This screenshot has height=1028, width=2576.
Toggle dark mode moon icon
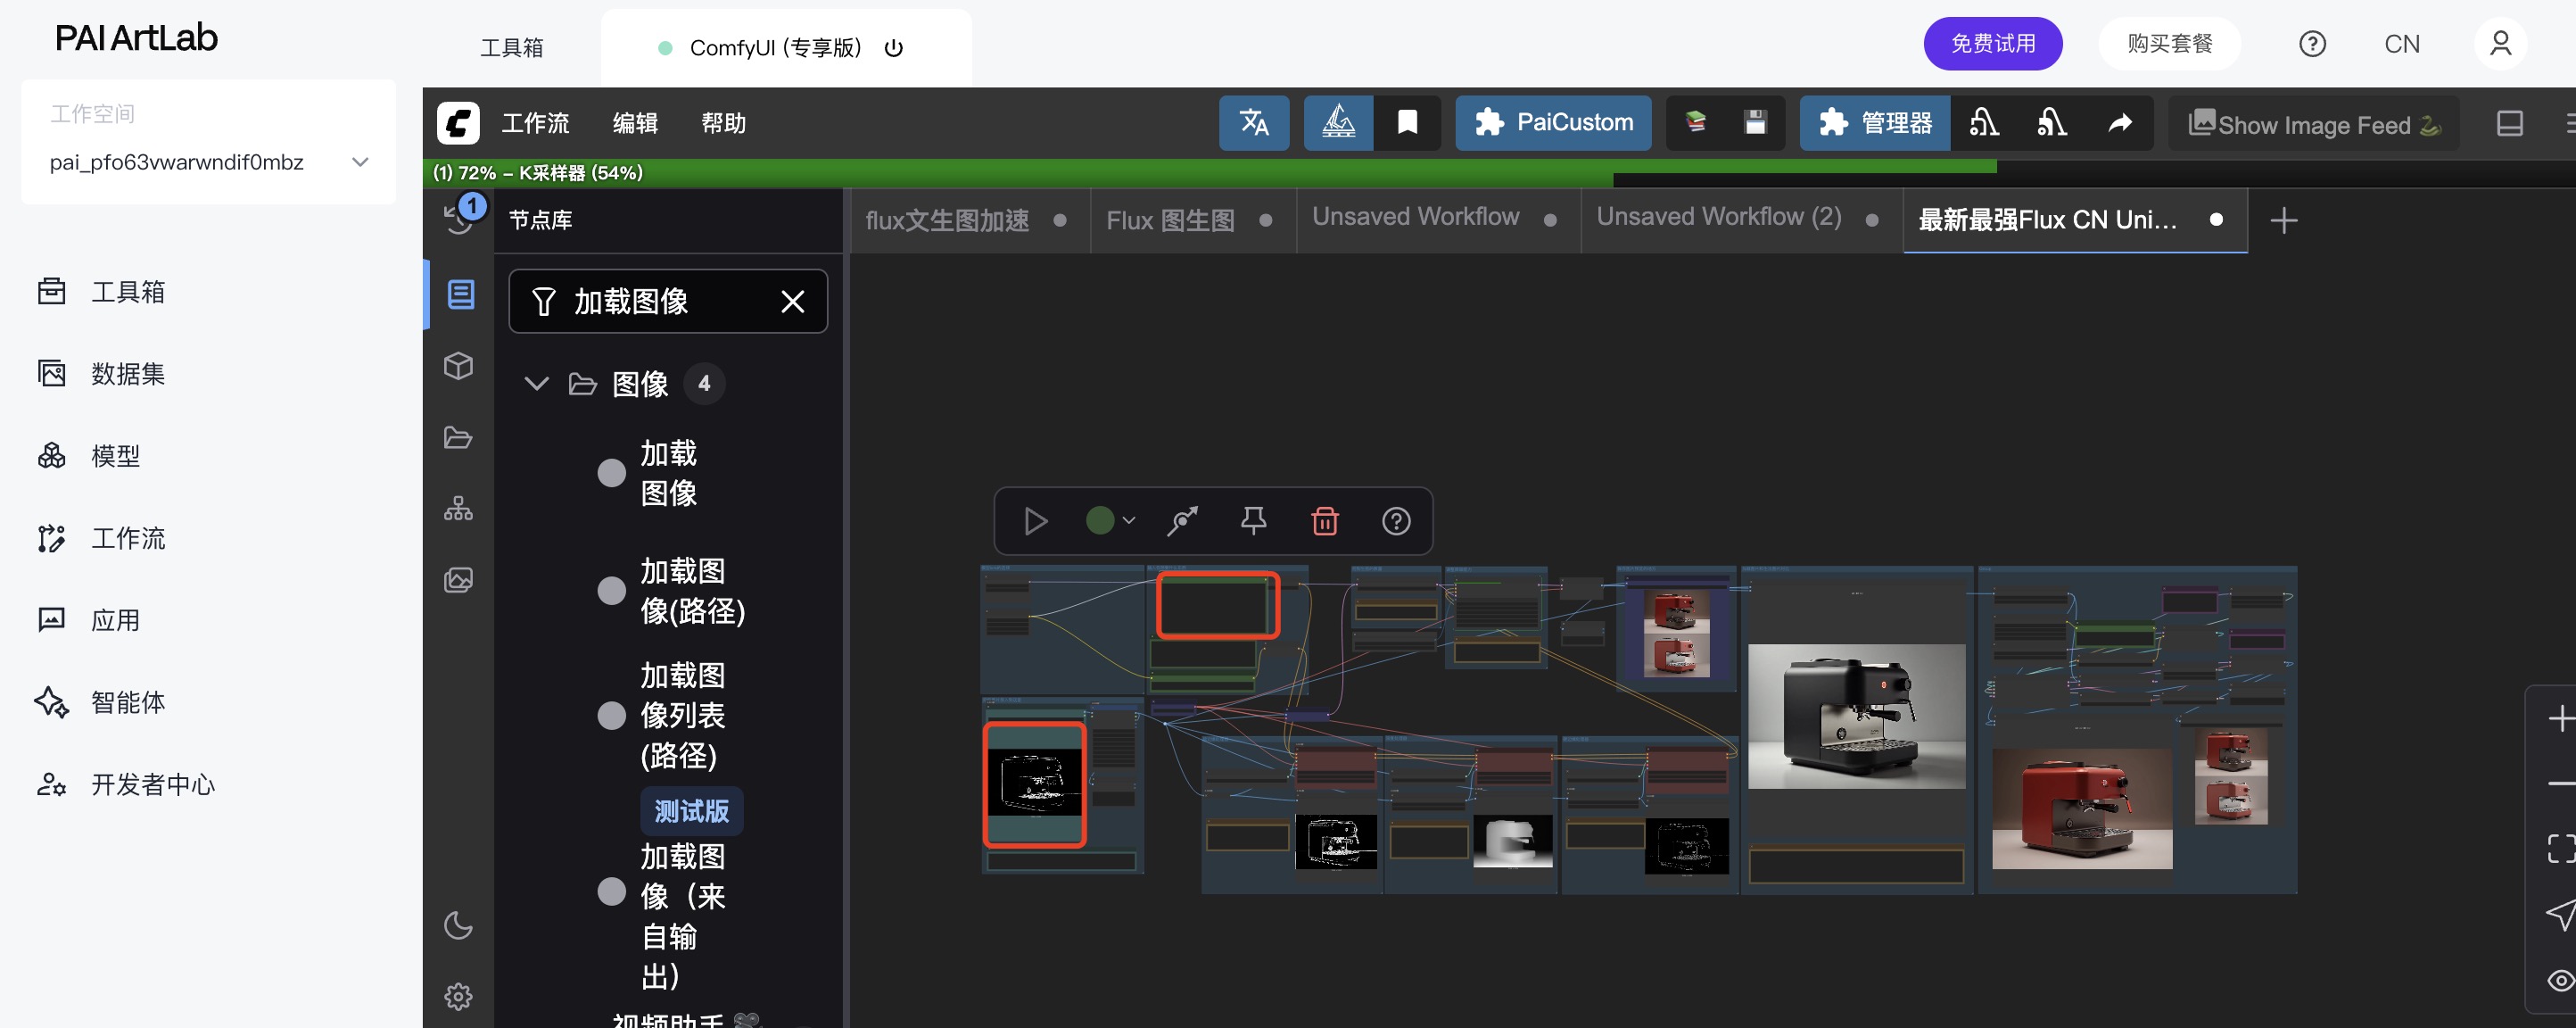(x=458, y=925)
